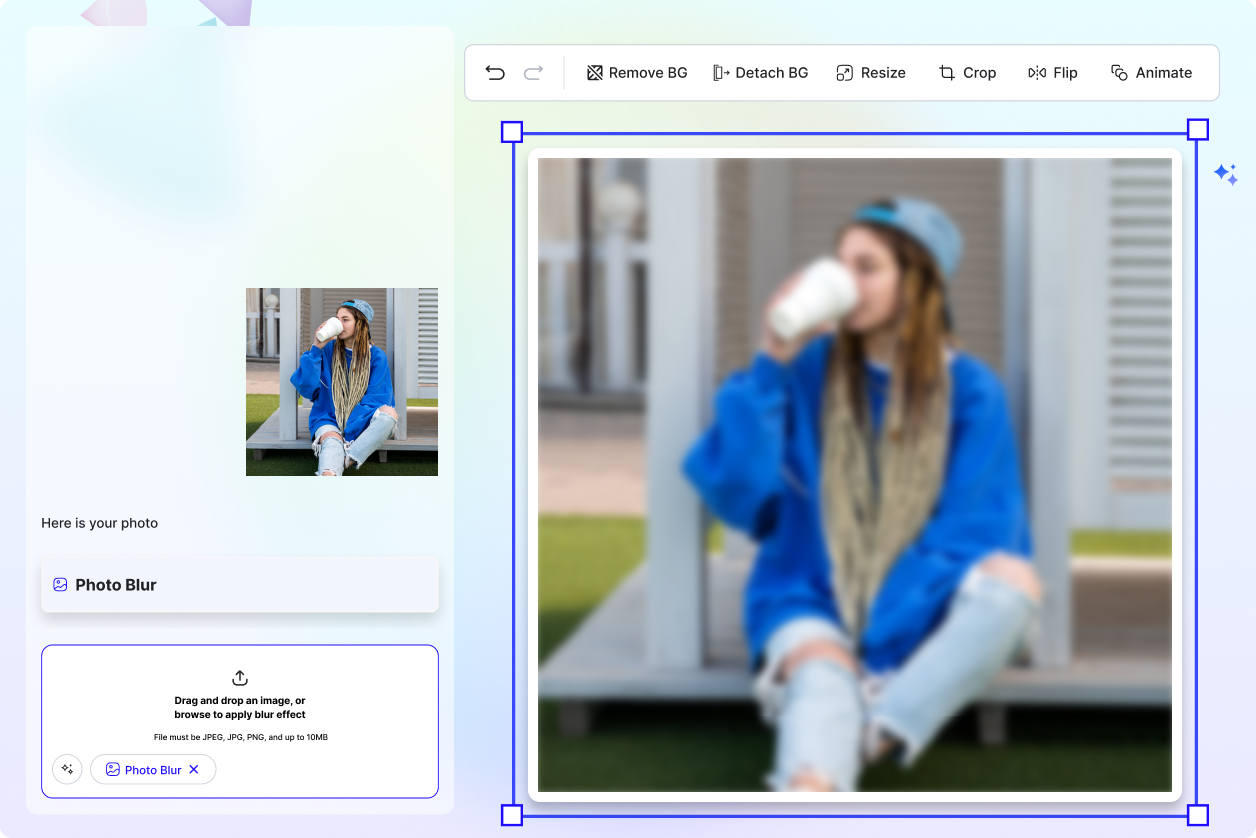This screenshot has height=838, width=1256.
Task: Select the blurred photo on the canvas
Action: pos(853,475)
